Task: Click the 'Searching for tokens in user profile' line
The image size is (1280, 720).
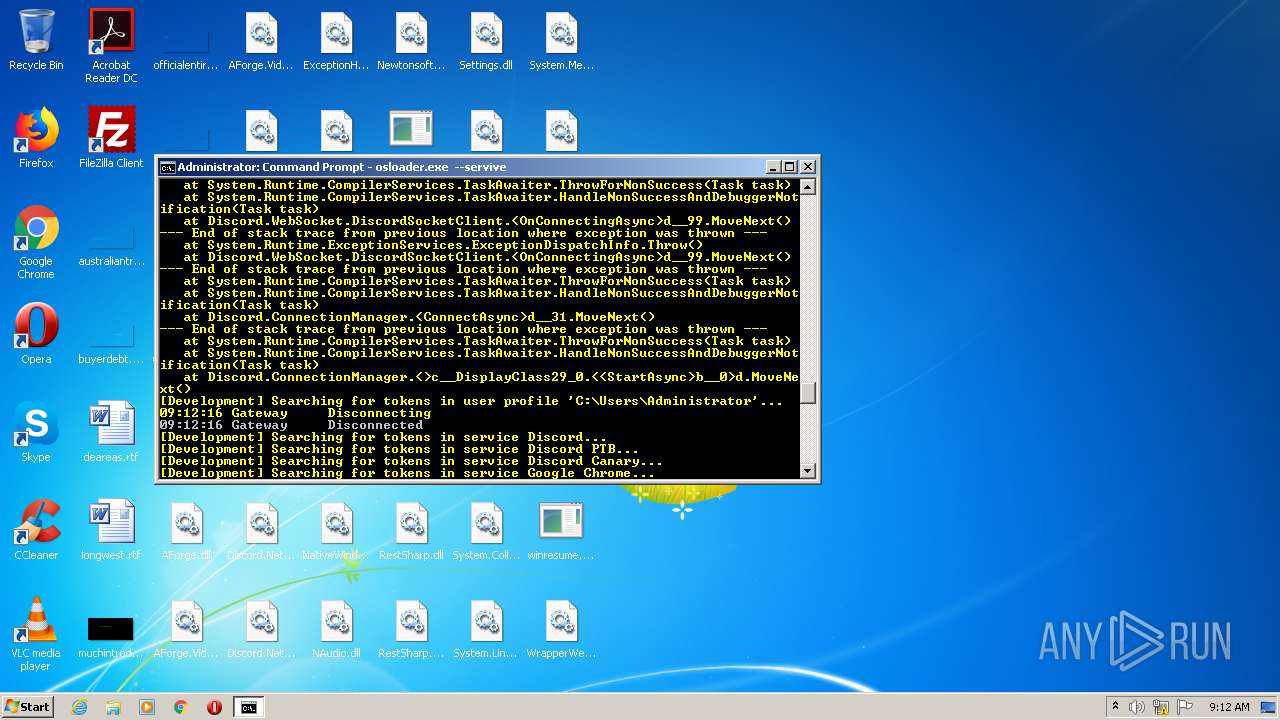Action: [471, 401]
